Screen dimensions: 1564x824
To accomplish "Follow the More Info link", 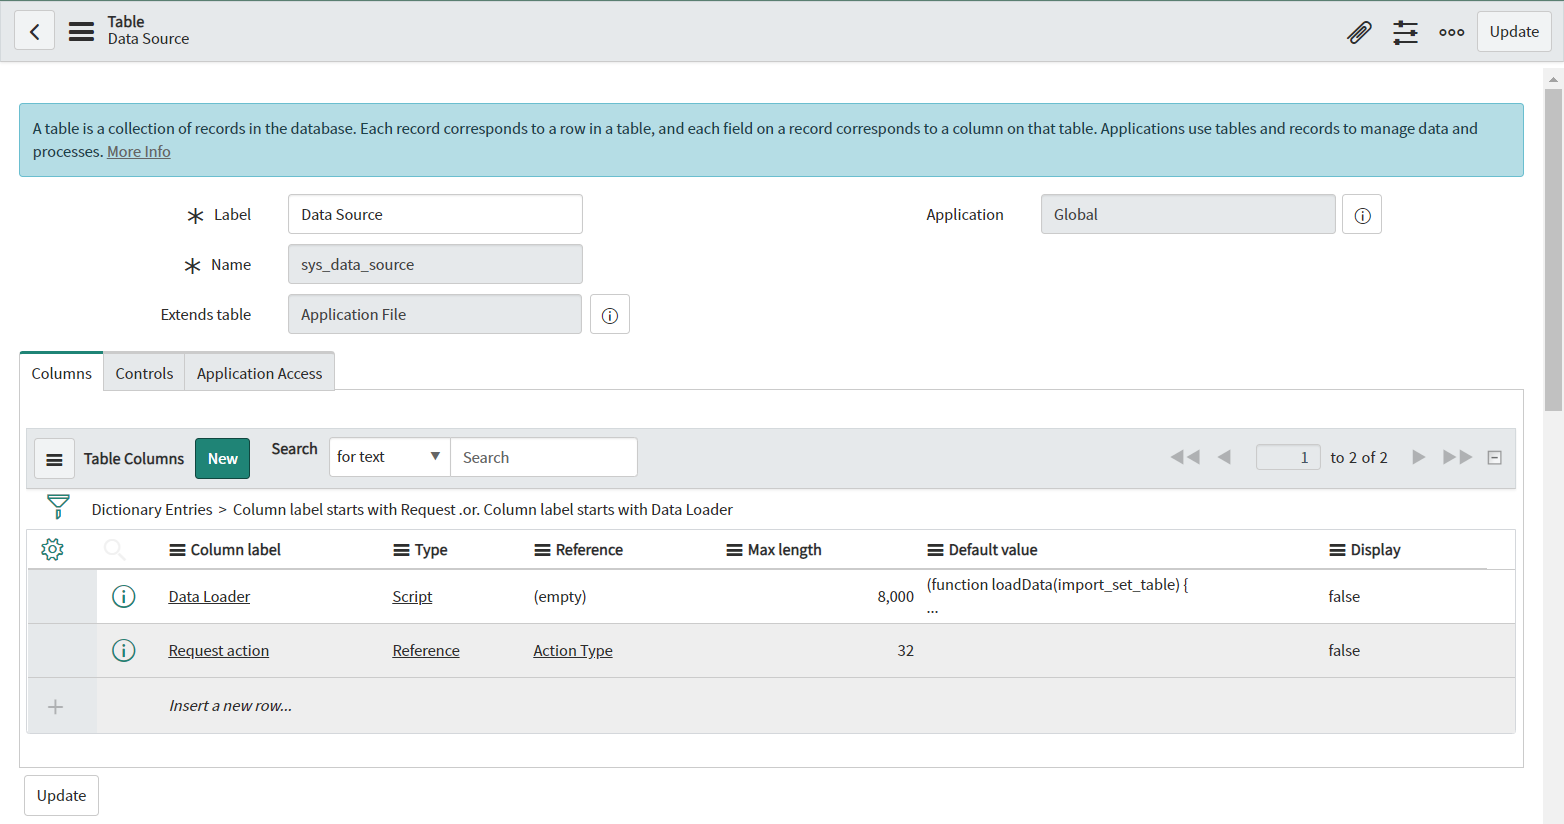I will pos(139,152).
